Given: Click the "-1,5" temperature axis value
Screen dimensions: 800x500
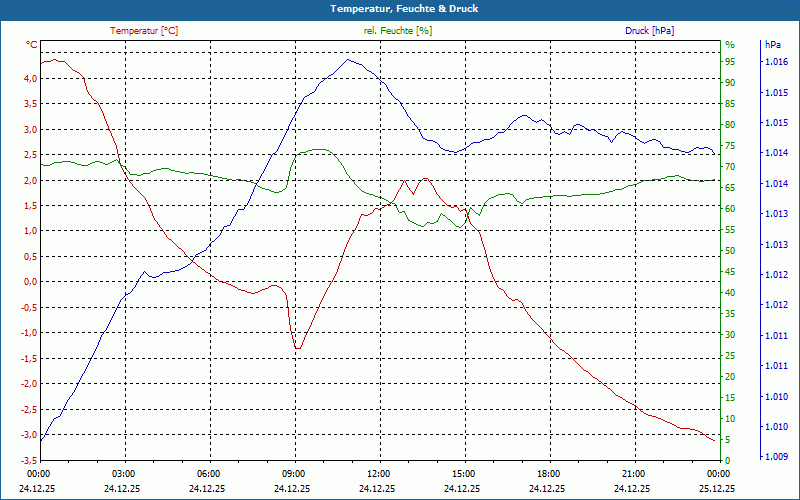Looking at the screenshot, I should click(x=29, y=359).
